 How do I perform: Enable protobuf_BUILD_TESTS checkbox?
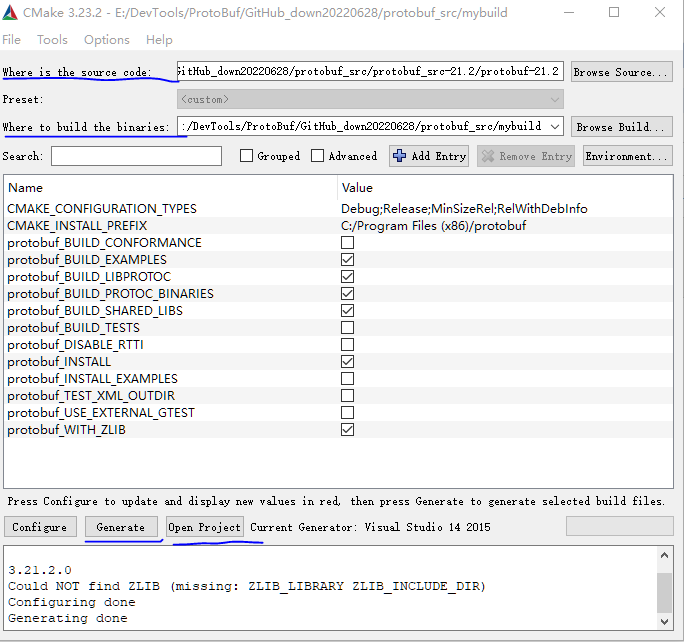(x=347, y=328)
